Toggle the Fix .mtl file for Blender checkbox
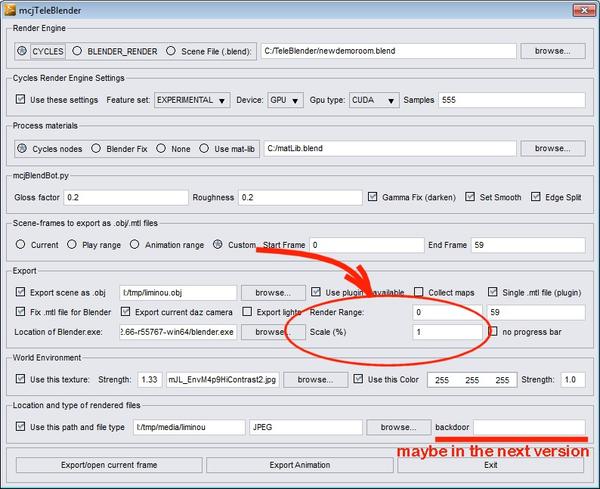 coord(20,311)
